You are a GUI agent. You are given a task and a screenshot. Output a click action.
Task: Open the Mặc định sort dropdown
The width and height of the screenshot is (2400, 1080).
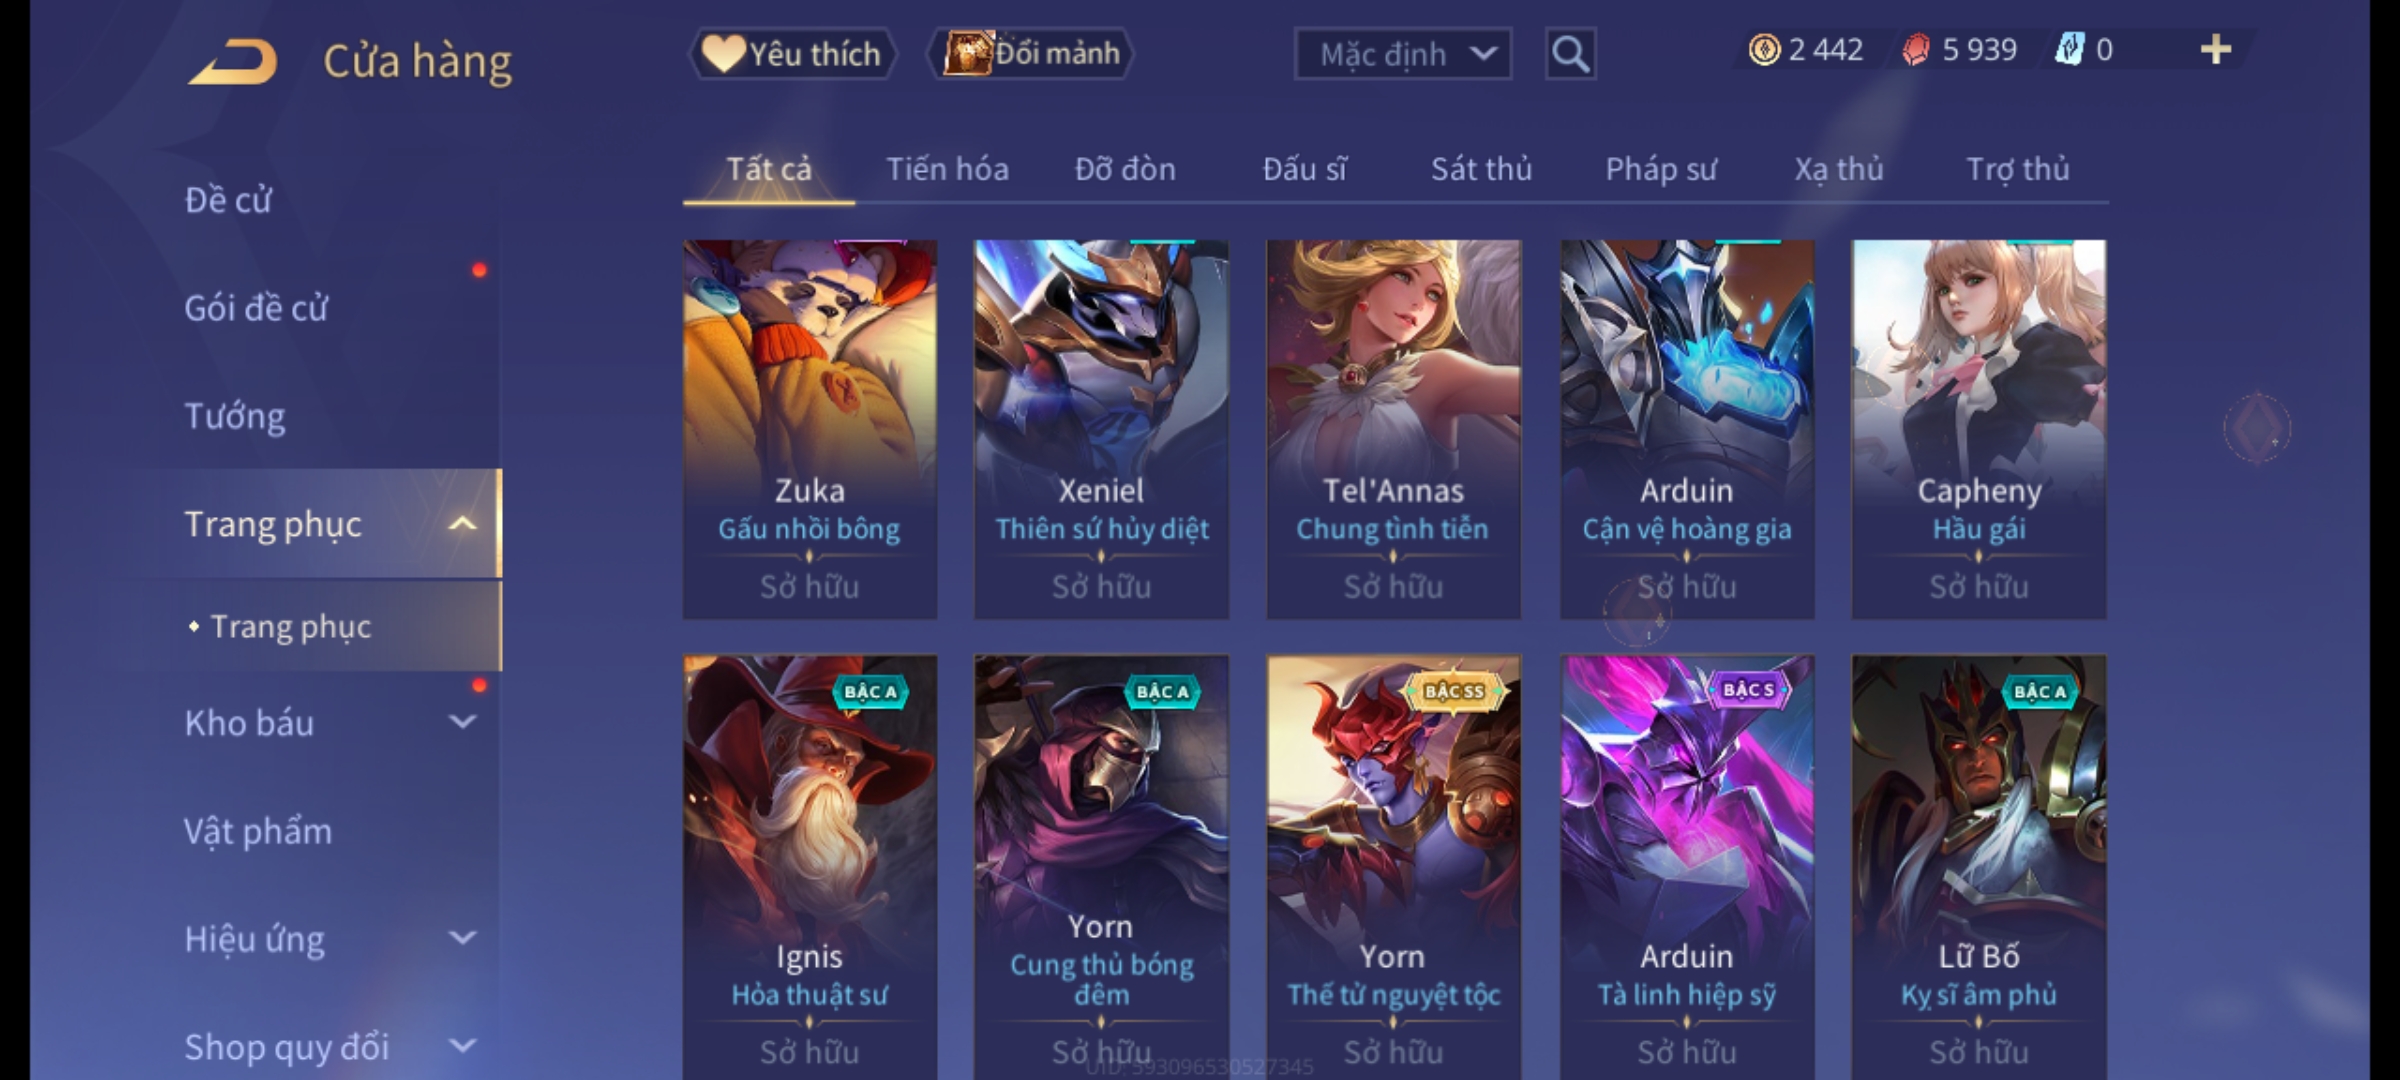click(x=1402, y=54)
